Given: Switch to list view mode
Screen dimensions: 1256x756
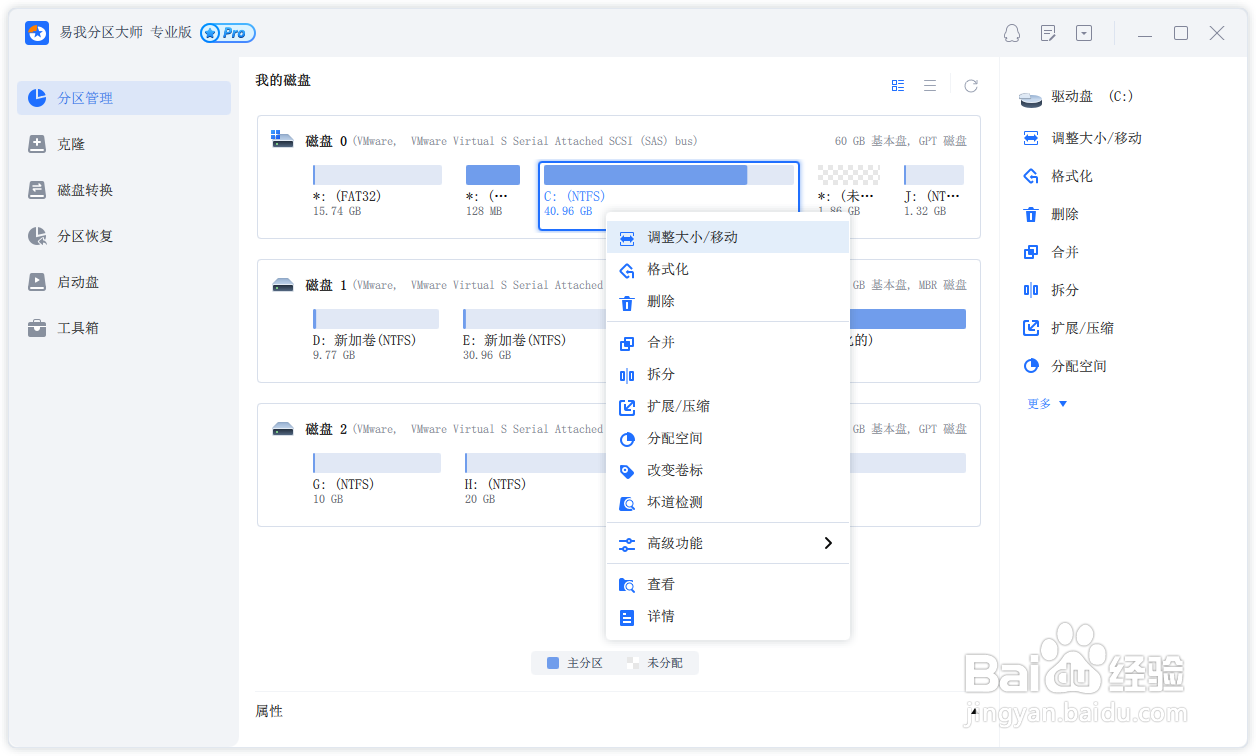Looking at the screenshot, I should pyautogui.click(x=929, y=85).
